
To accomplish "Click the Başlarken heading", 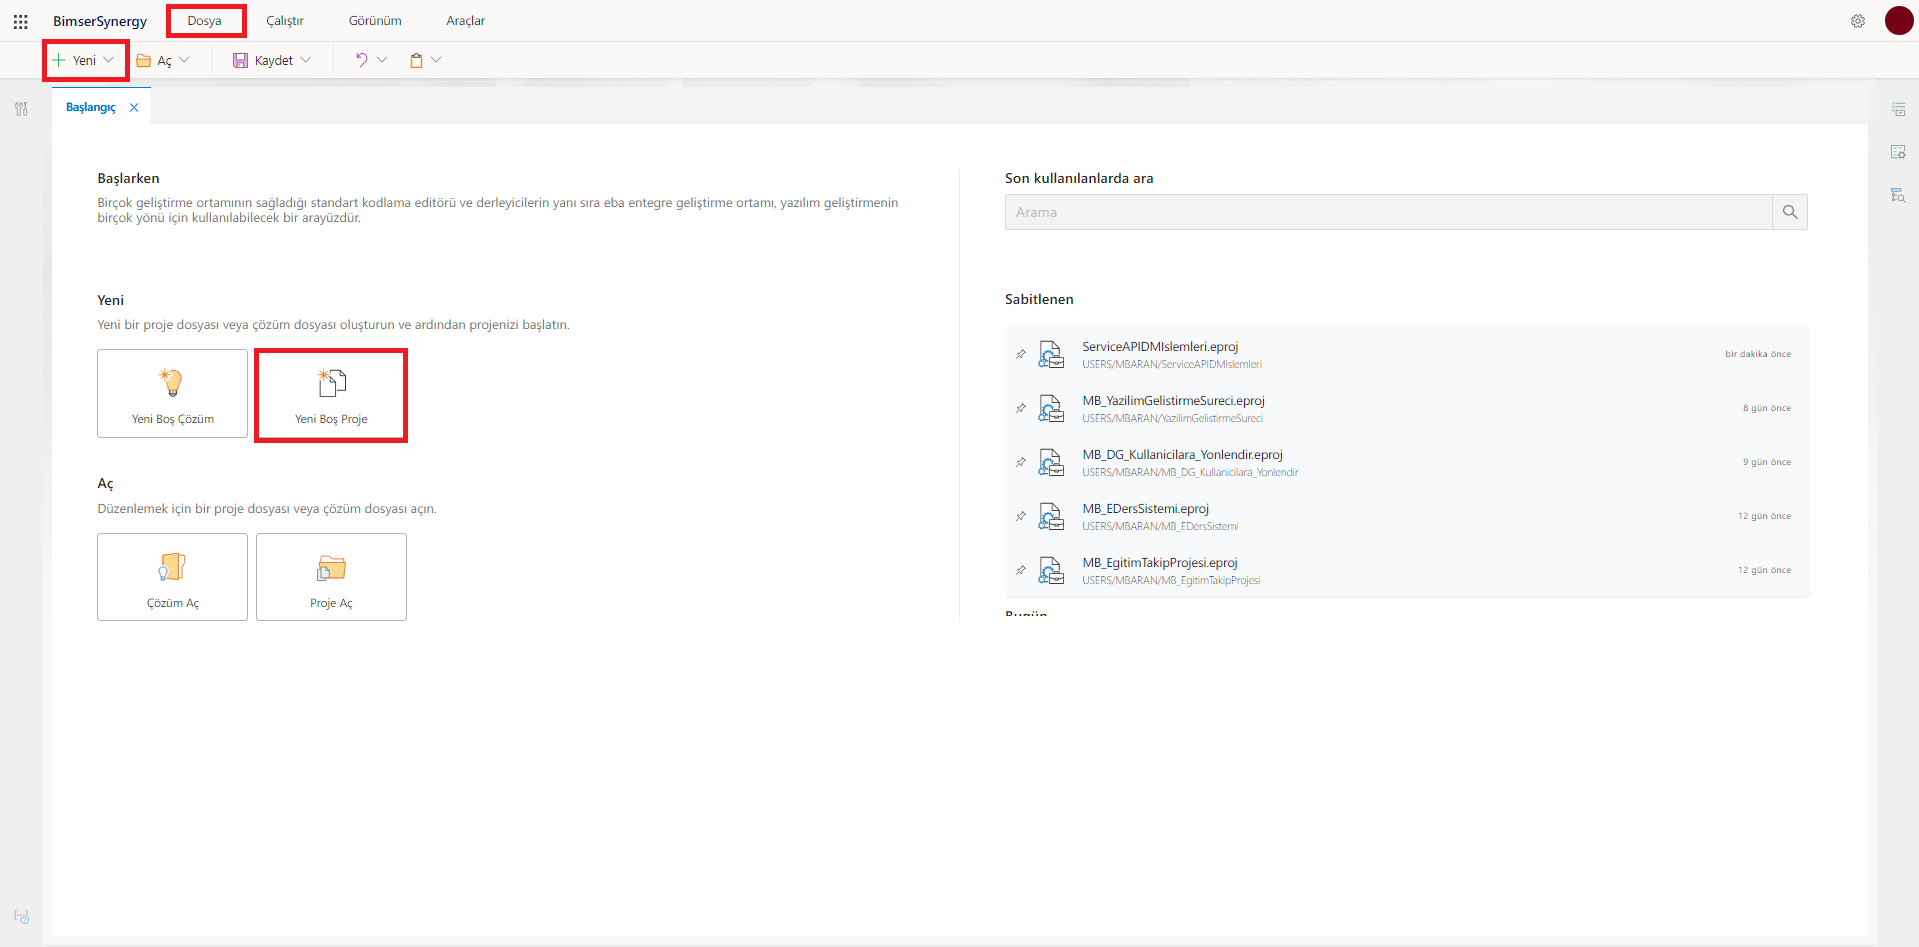I will (x=128, y=178).
